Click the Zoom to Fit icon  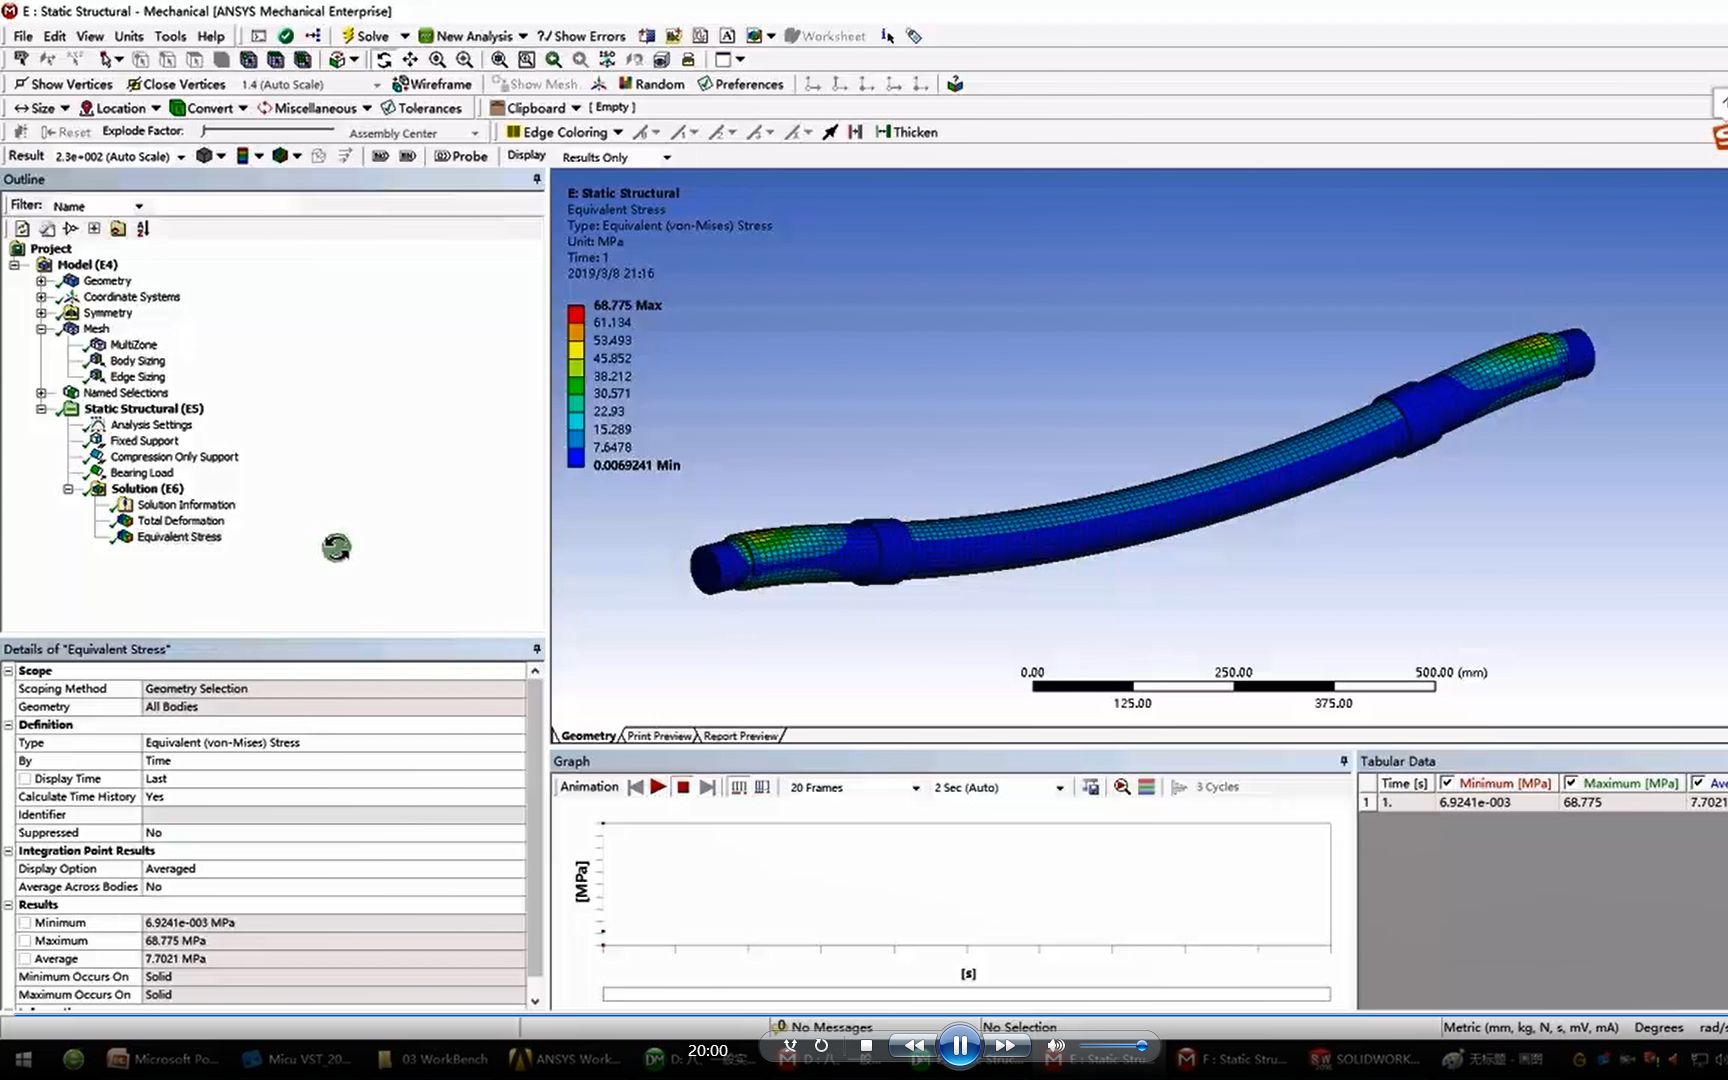(x=499, y=60)
